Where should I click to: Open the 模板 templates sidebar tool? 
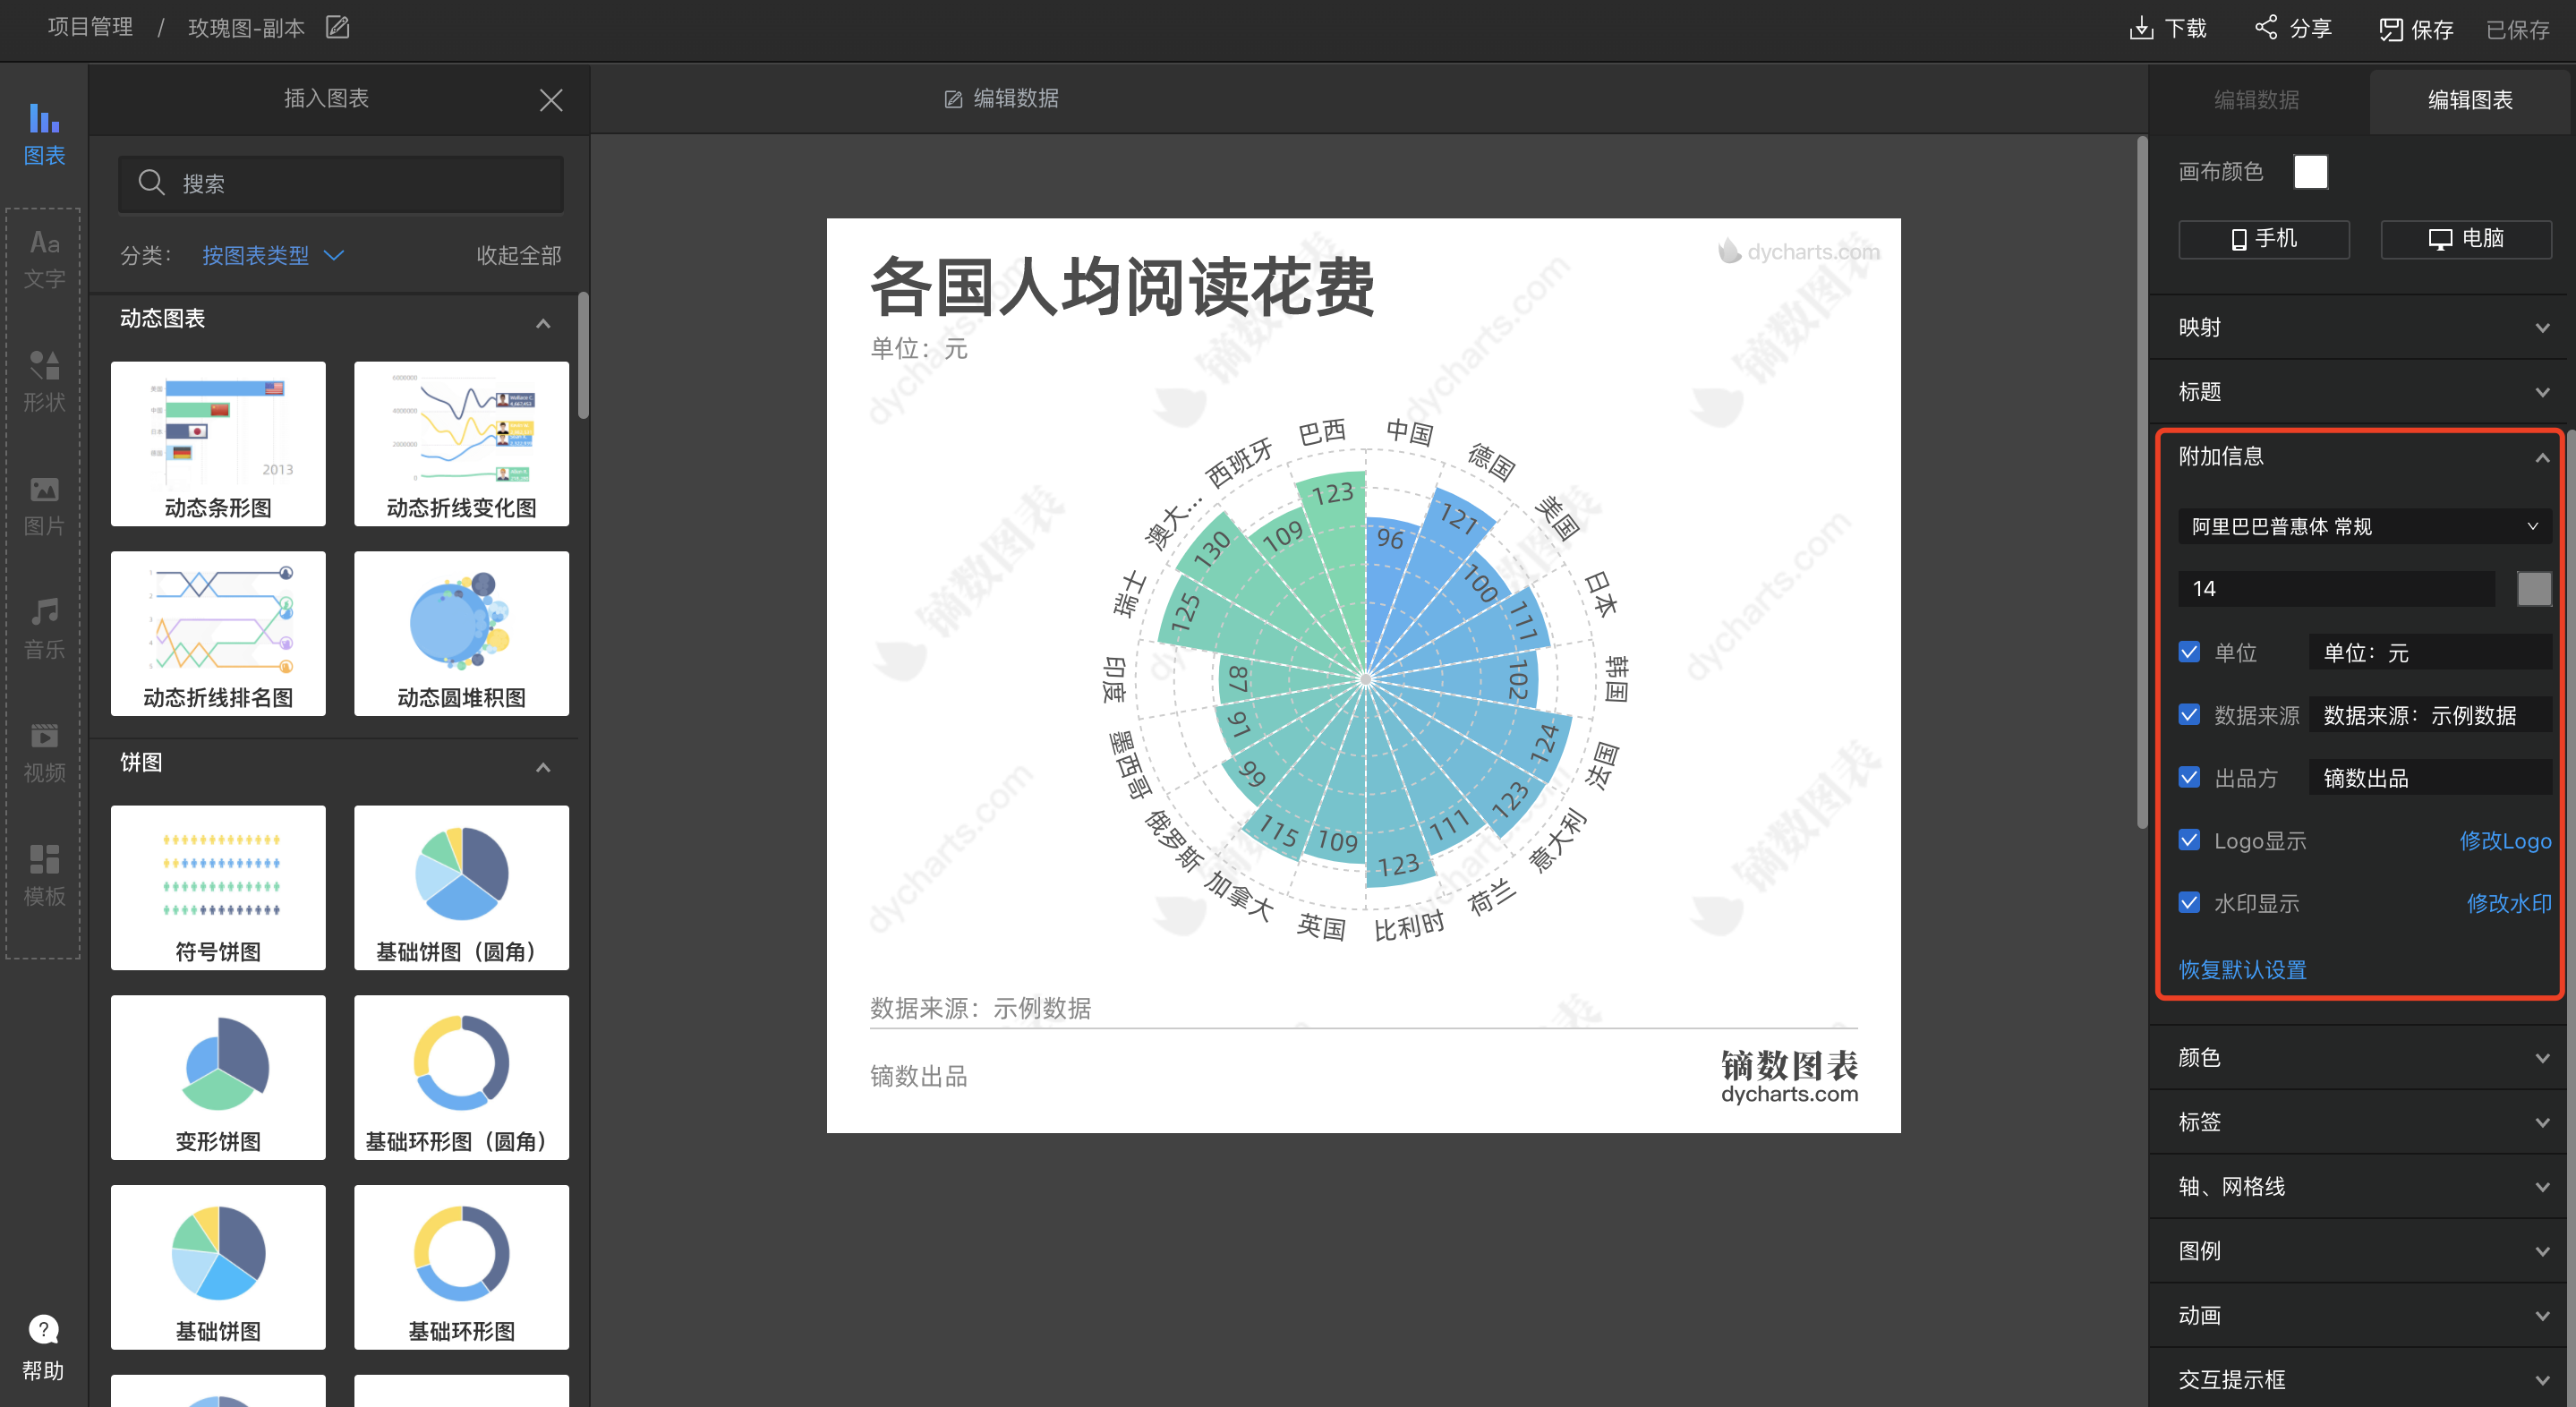tap(44, 875)
